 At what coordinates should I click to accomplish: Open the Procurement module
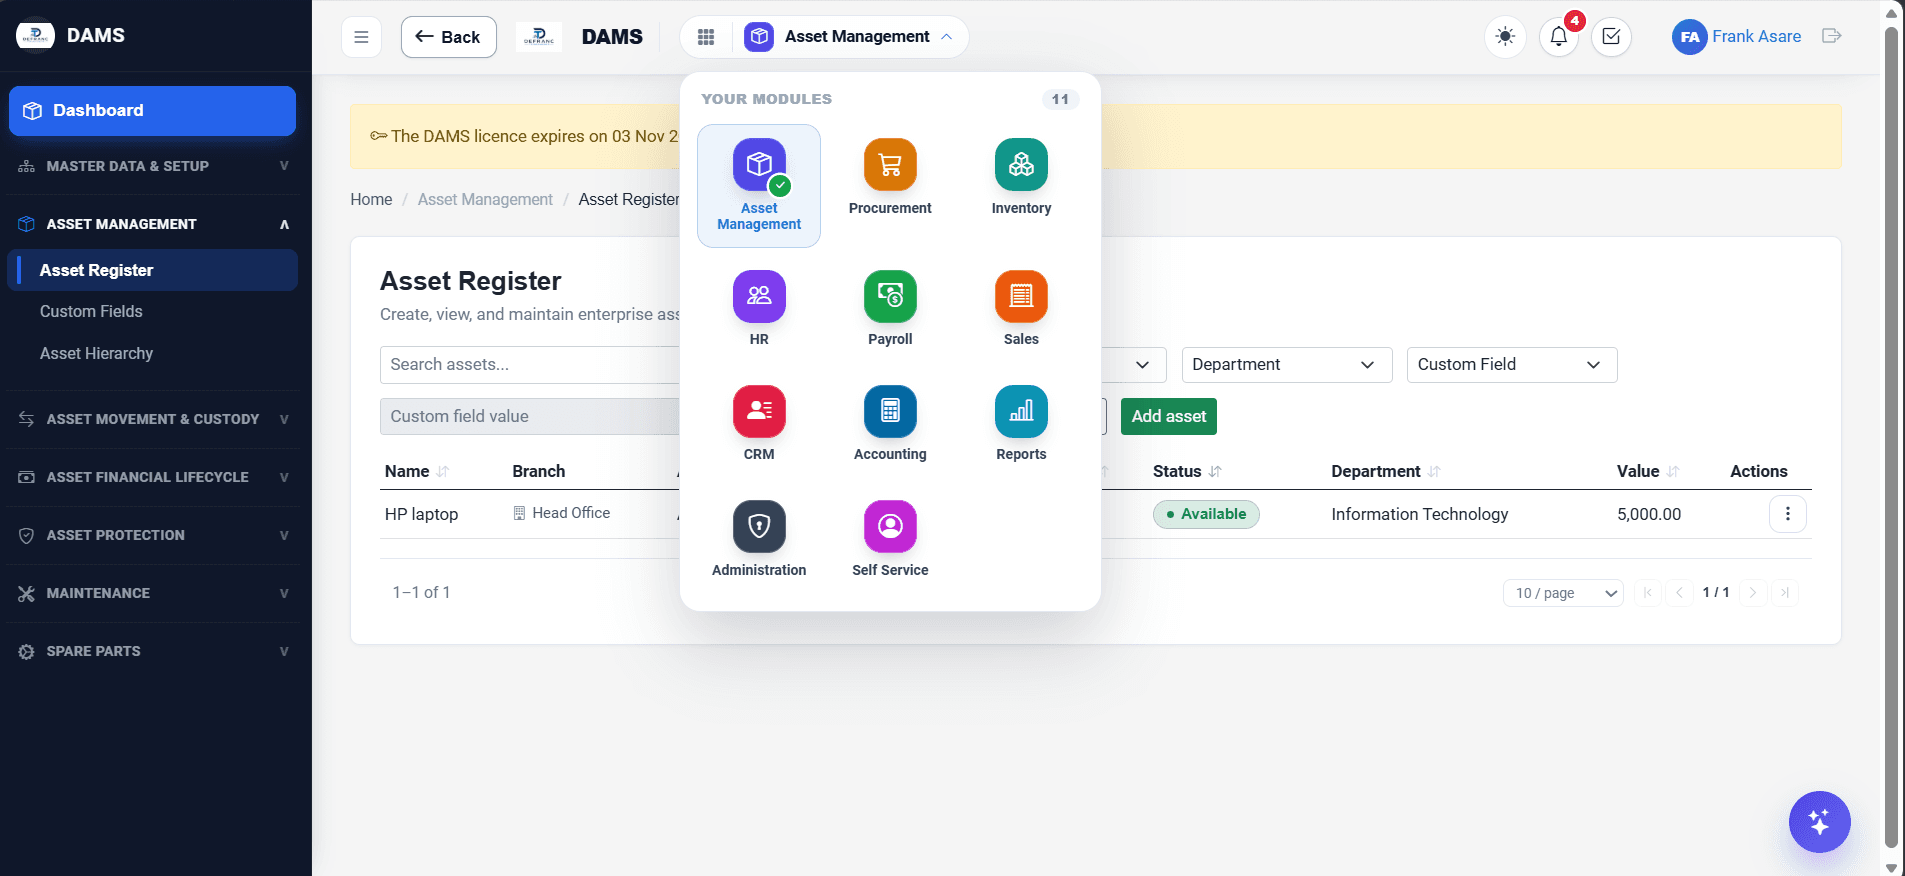[890, 178]
